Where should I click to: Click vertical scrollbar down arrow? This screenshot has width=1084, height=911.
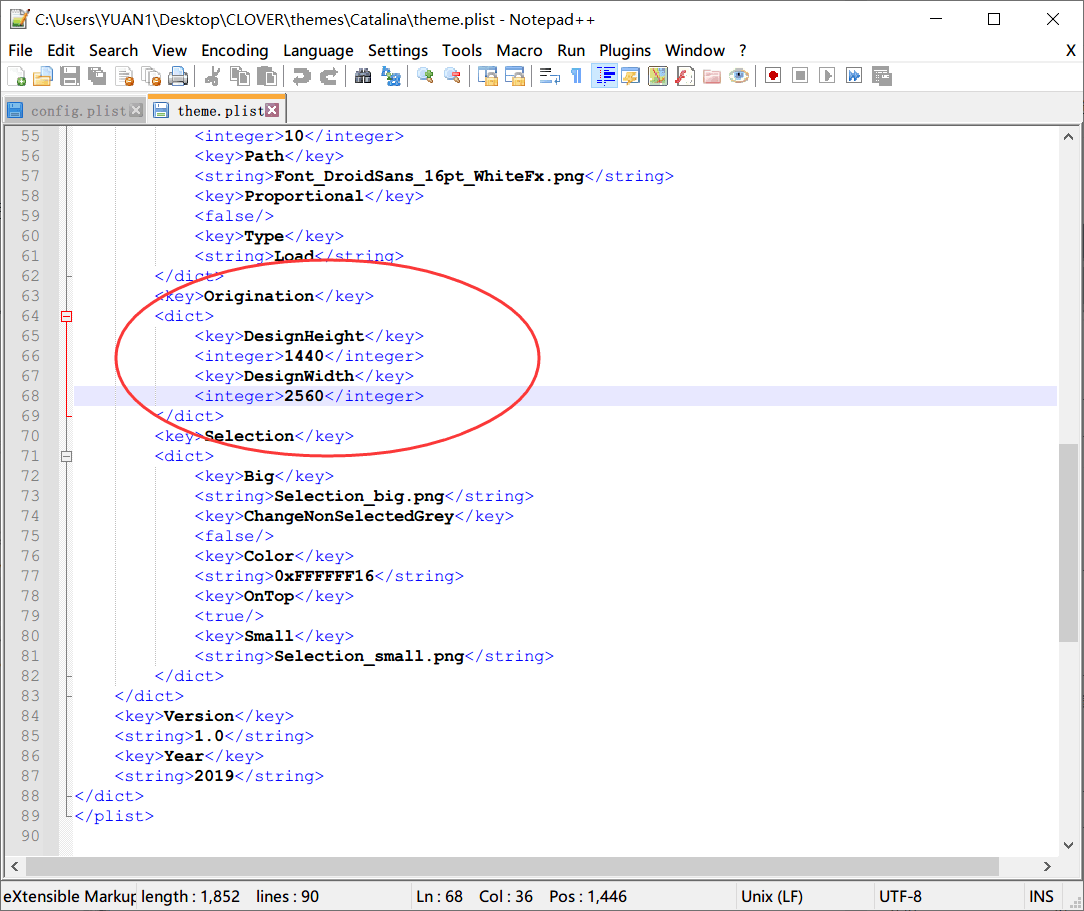[1068, 845]
